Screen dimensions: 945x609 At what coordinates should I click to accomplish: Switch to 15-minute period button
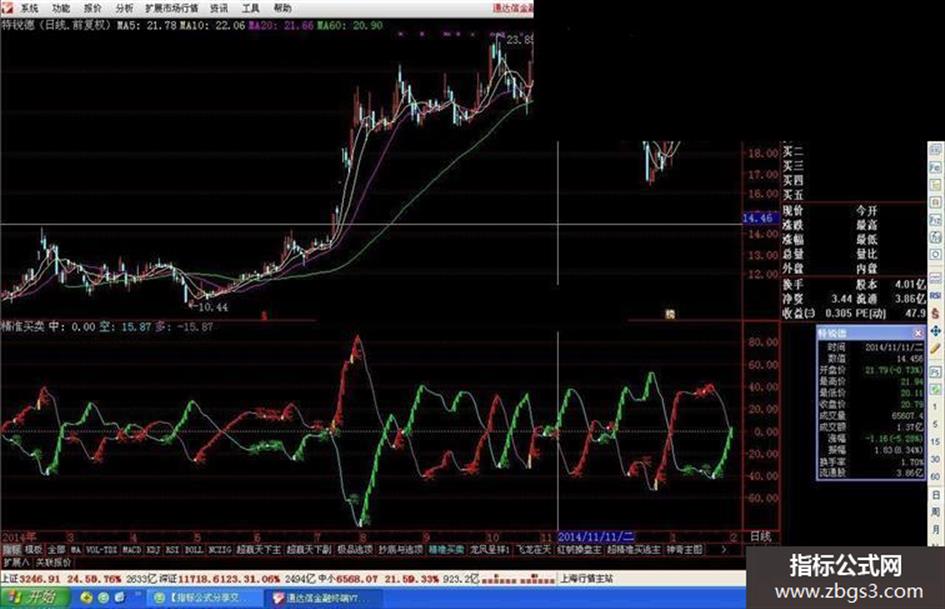[x=935, y=441]
